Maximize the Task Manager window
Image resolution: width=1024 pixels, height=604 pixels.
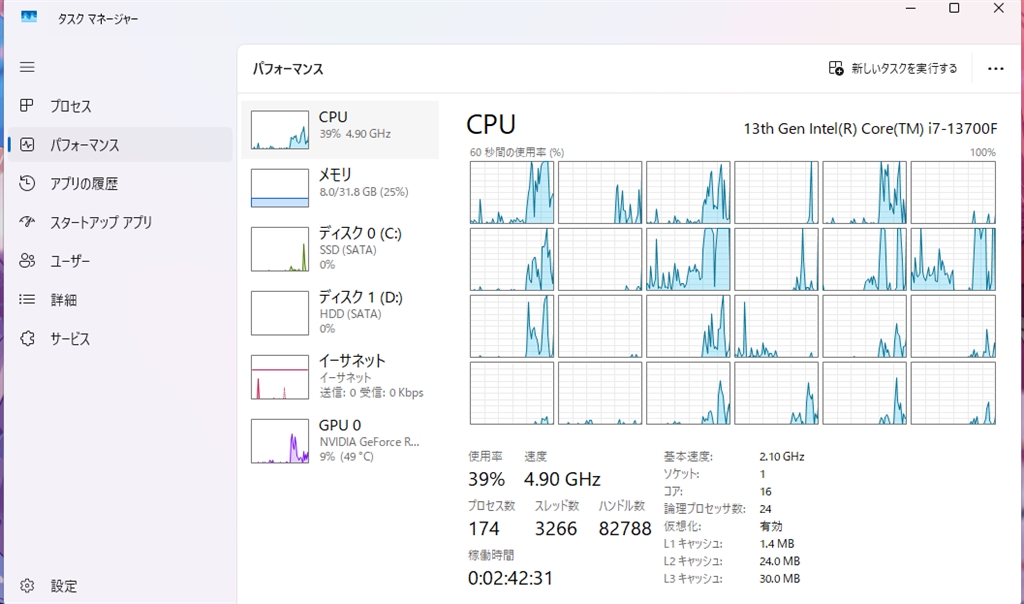tap(954, 9)
